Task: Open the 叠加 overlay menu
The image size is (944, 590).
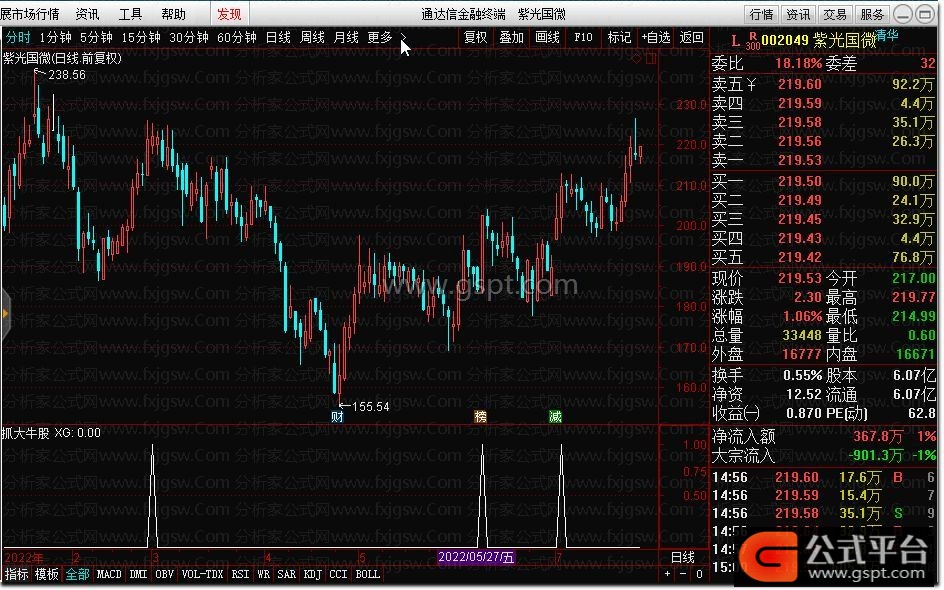Action: click(x=511, y=37)
